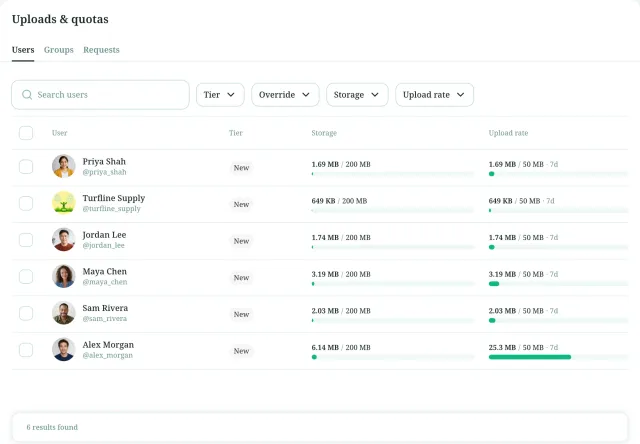Open the Storage filter dropdown

tap(357, 95)
